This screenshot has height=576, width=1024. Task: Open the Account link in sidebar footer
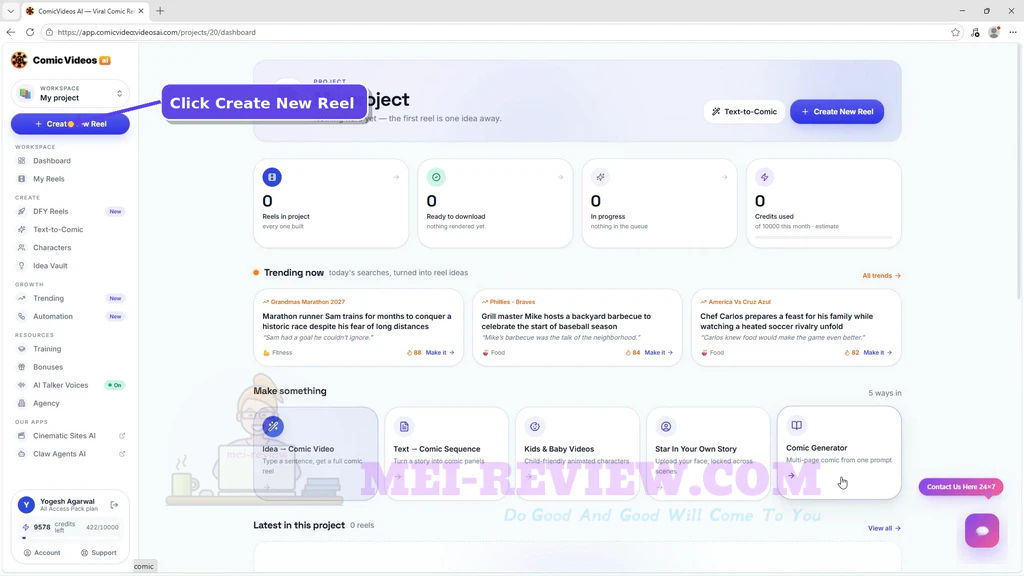tap(42, 552)
